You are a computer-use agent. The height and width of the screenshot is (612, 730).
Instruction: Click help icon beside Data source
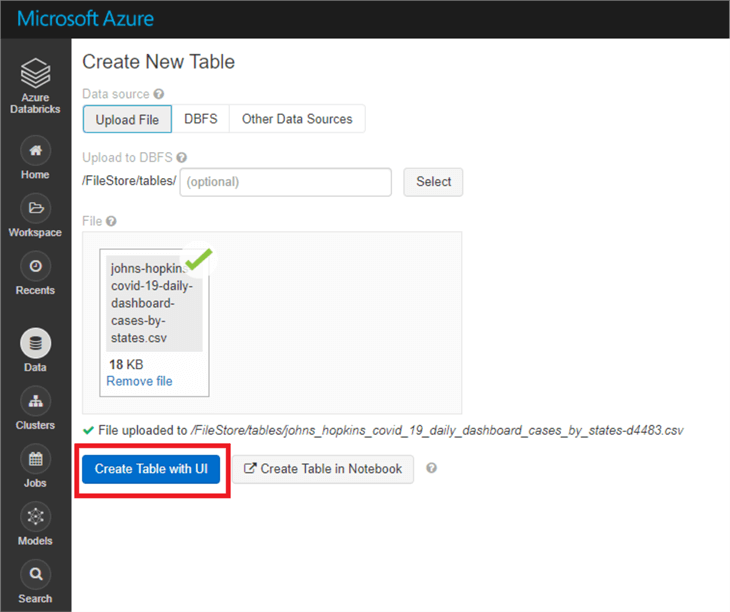click(x=159, y=94)
